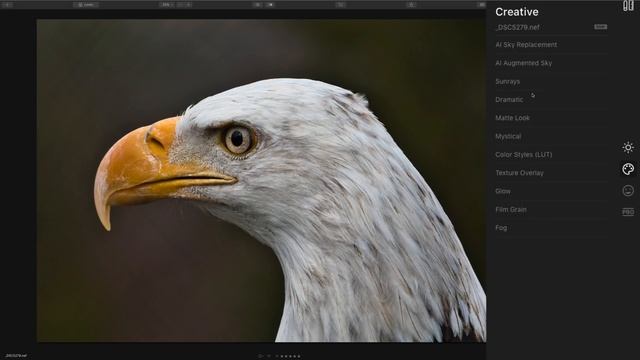The image size is (640, 360).
Task: Open the Professional tools PRO icon
Action: click(x=628, y=211)
